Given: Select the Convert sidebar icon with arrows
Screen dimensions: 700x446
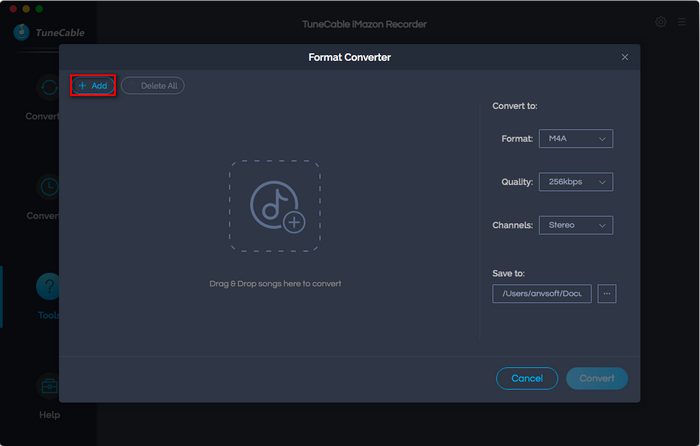Looking at the screenshot, I should [48, 87].
